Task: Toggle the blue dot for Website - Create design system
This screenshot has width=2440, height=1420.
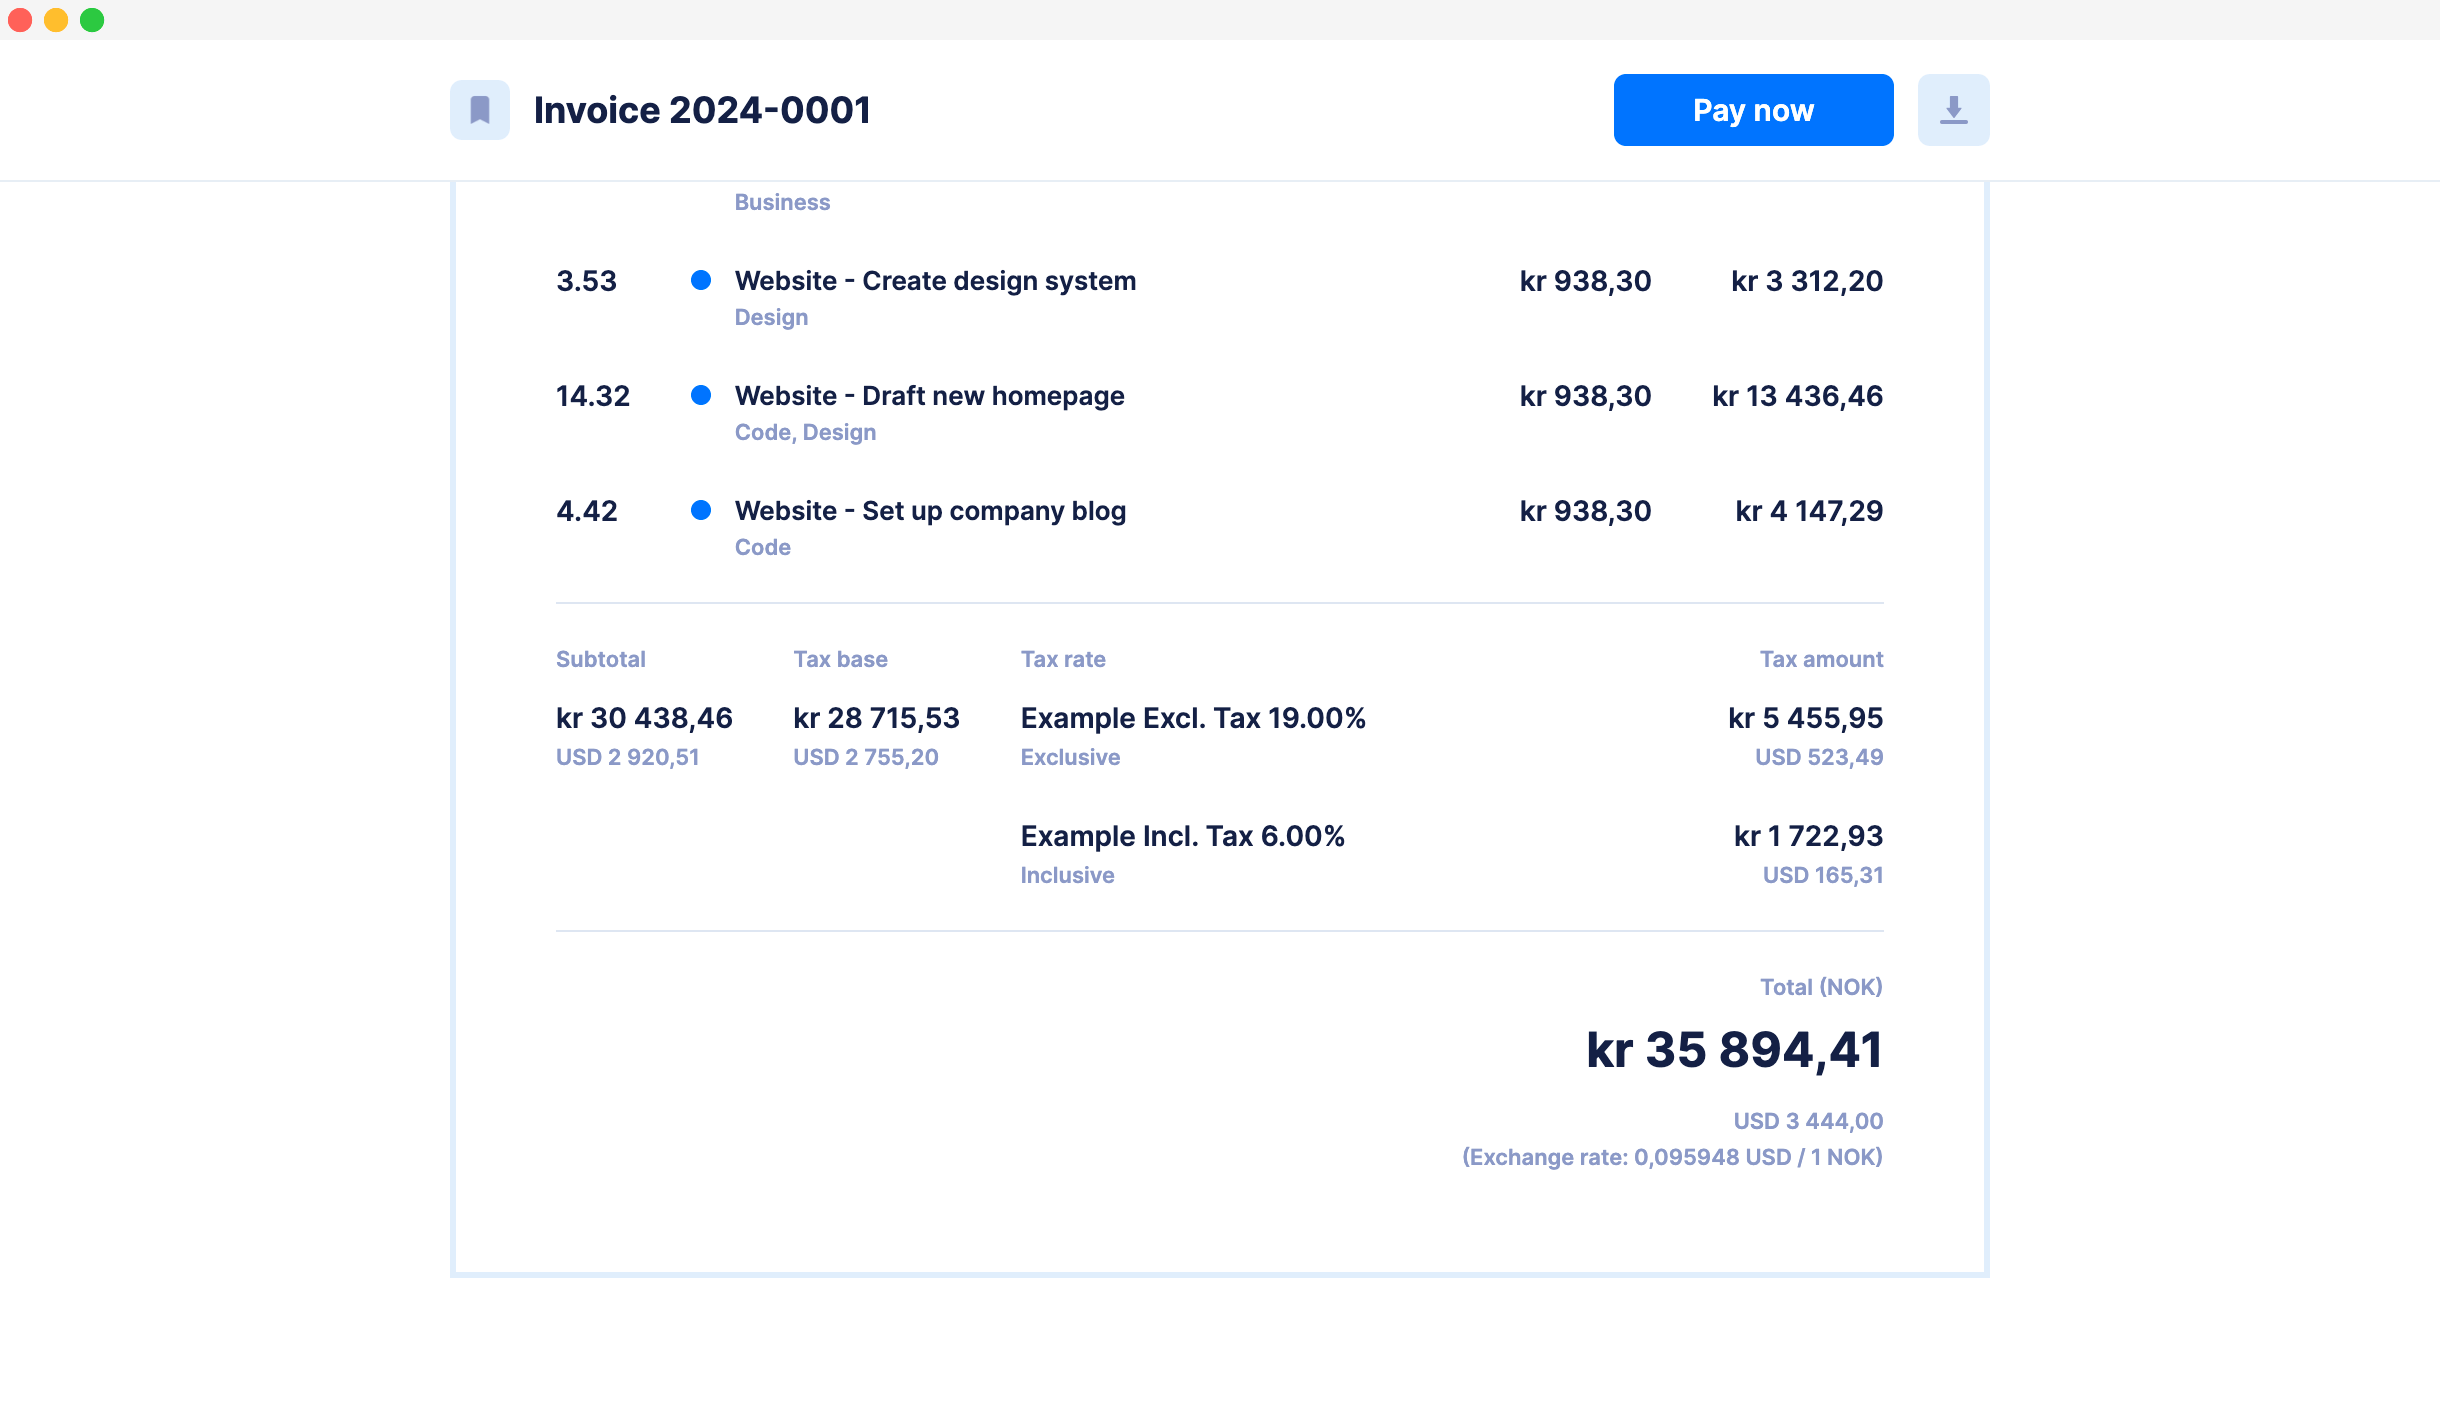Action: 700,279
